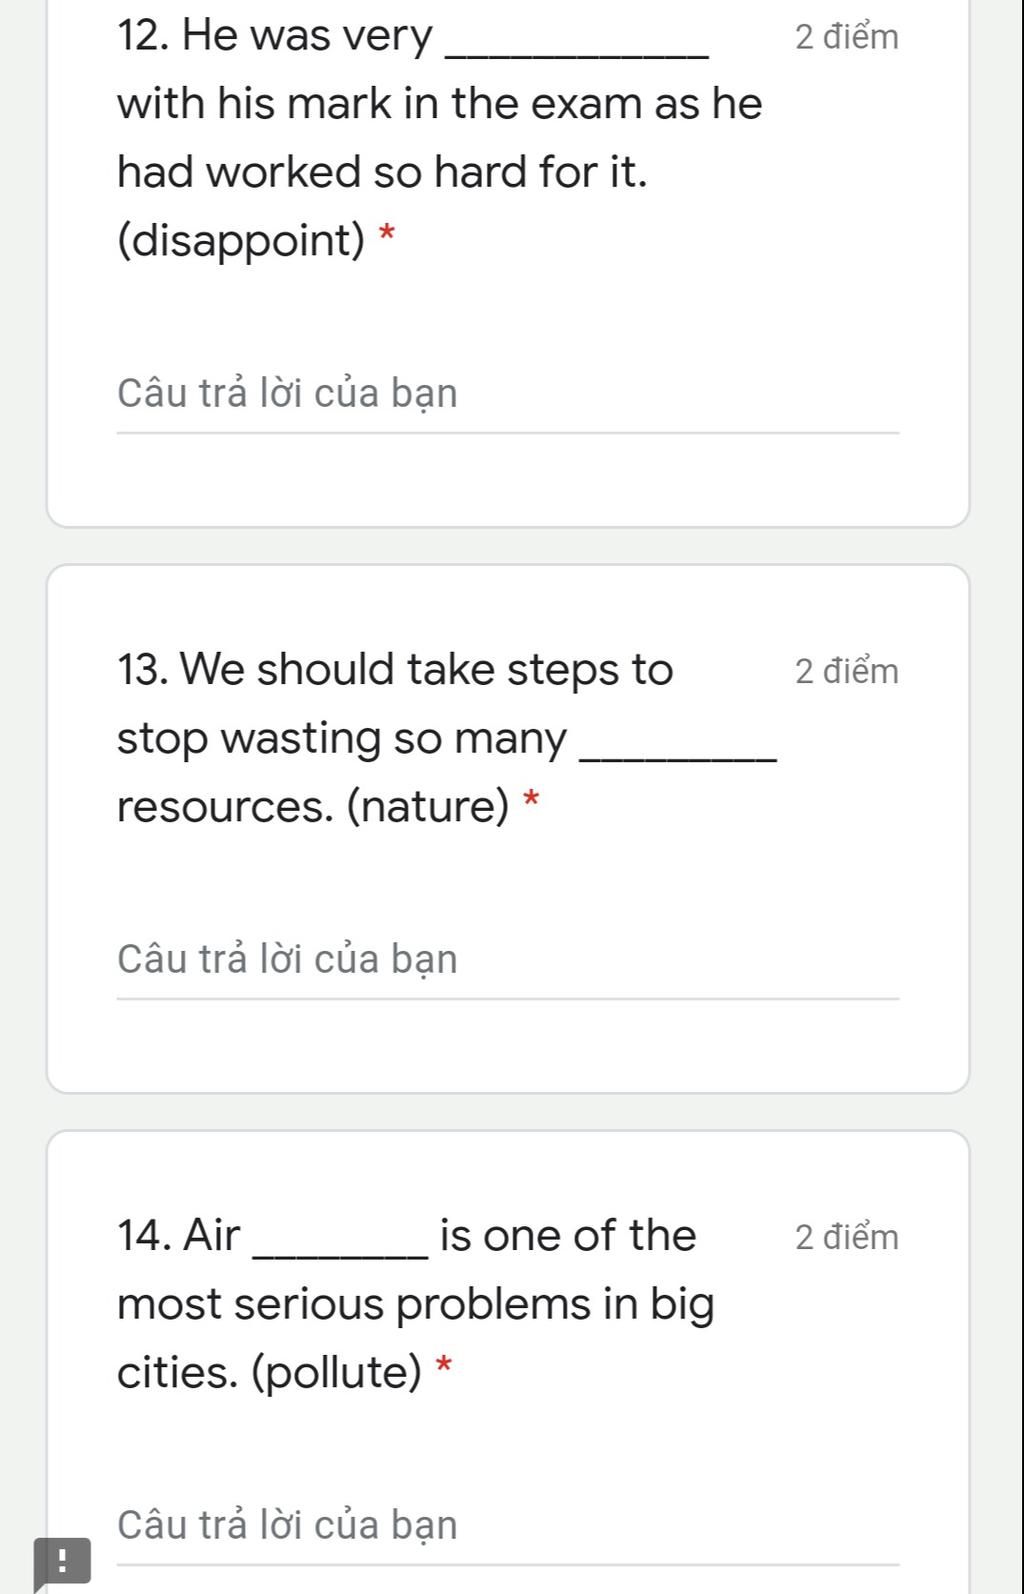The image size is (1024, 1594).
Task: Click the '14. Air' question text
Action: tap(179, 1235)
